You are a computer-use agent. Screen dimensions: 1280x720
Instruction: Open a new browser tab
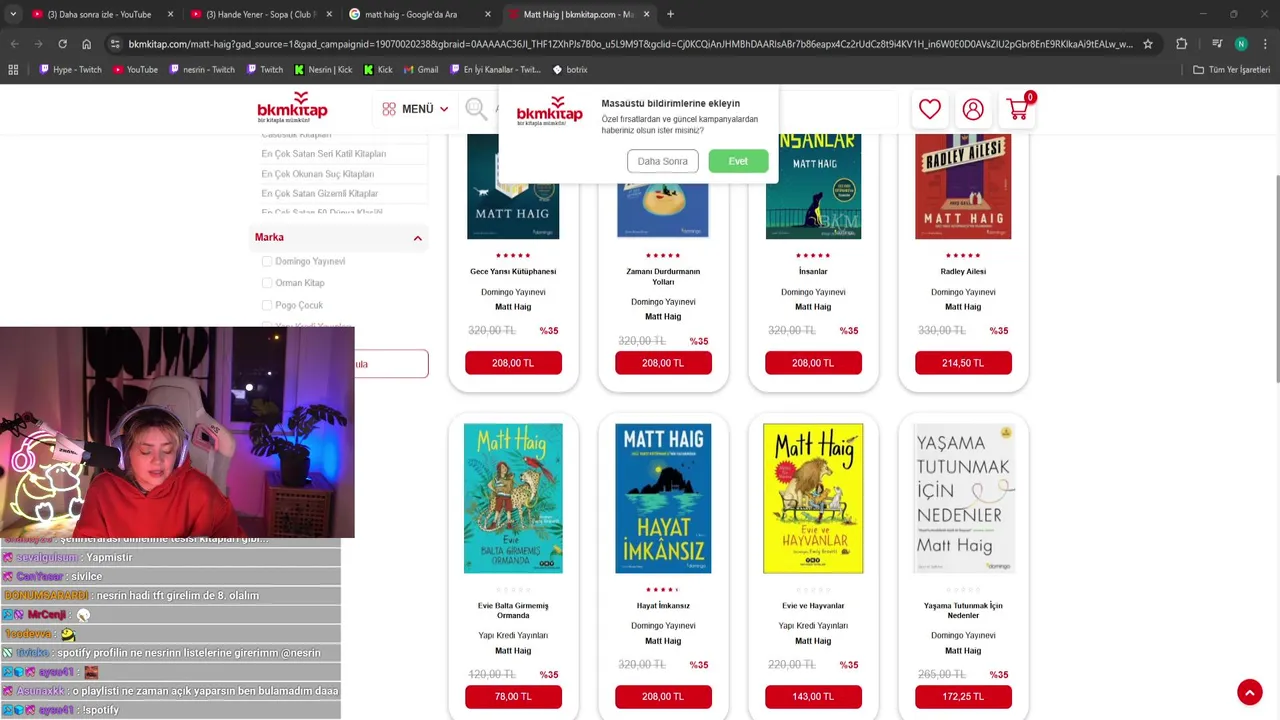coord(670,14)
